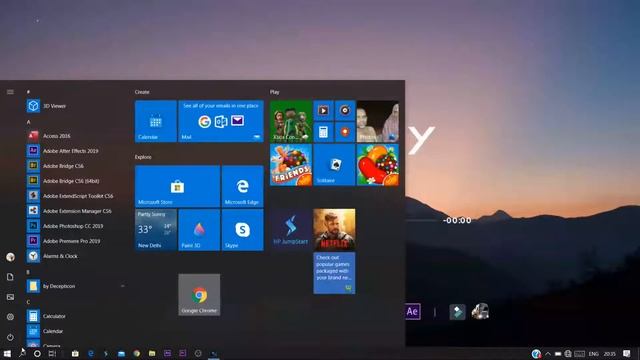The height and width of the screenshot is (360, 640).
Task: Expand the Start menu hamburger button
Action: pos(10,92)
